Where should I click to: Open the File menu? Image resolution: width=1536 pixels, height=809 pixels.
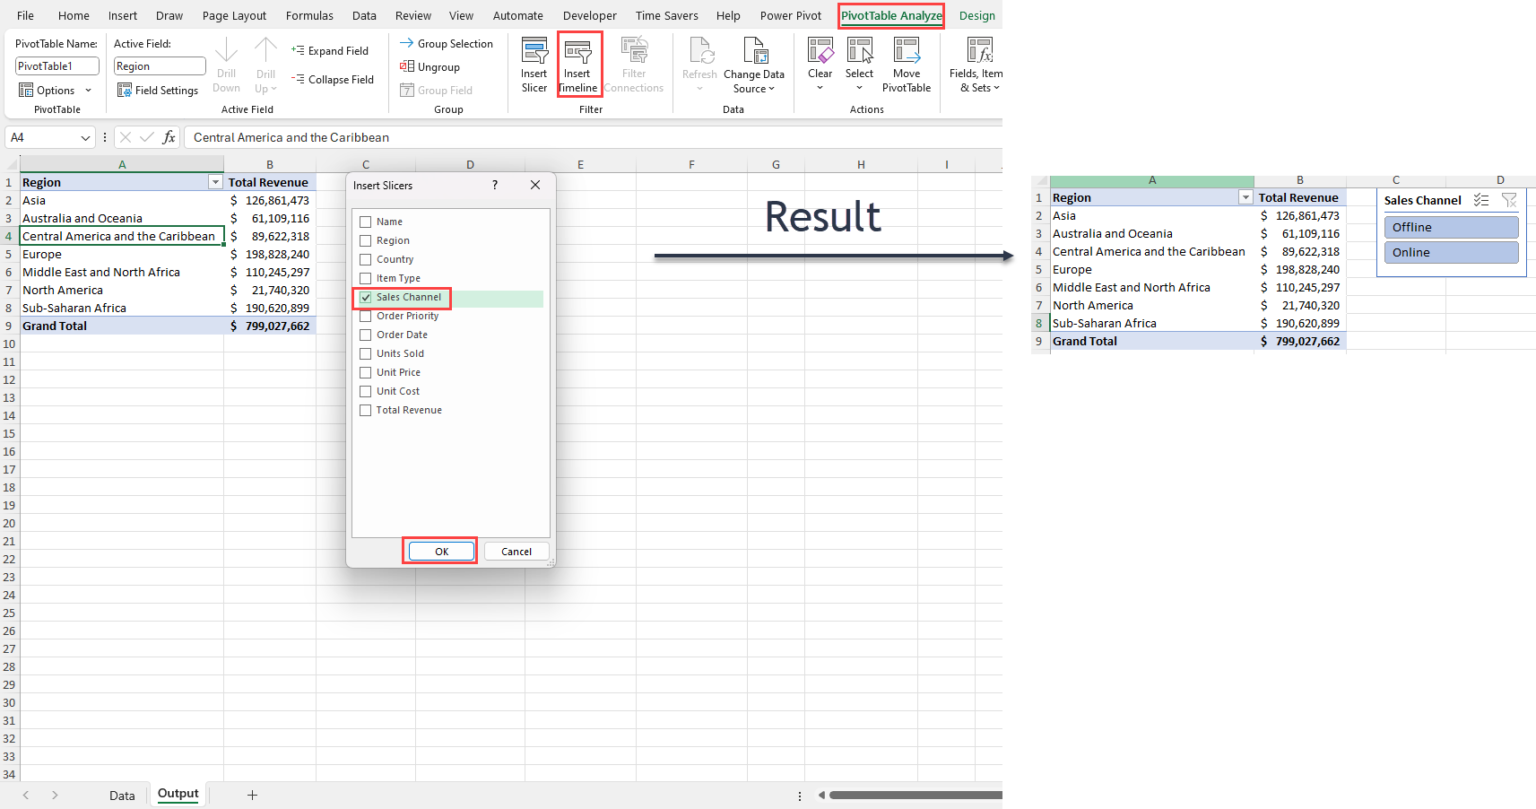(25, 16)
